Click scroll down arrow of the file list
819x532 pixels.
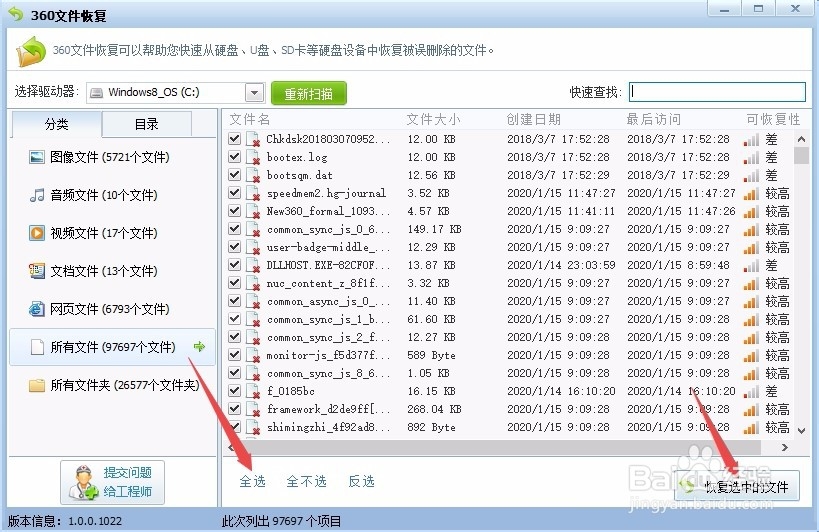click(x=801, y=431)
